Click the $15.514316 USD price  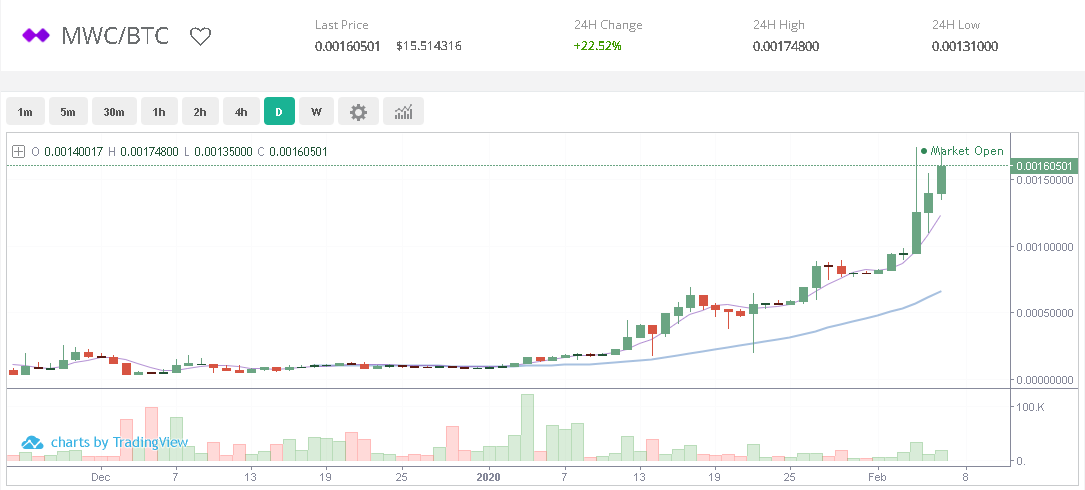(x=429, y=47)
